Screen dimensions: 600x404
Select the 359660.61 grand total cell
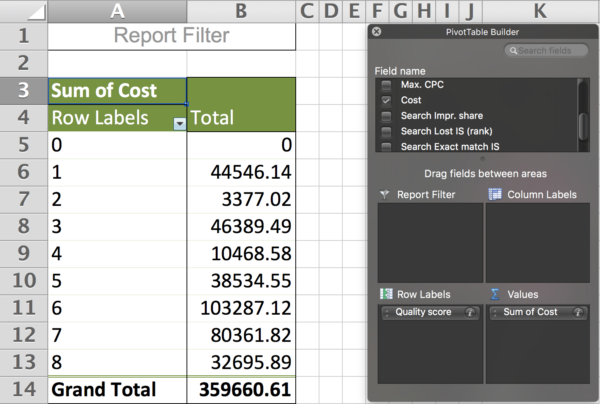click(241, 390)
